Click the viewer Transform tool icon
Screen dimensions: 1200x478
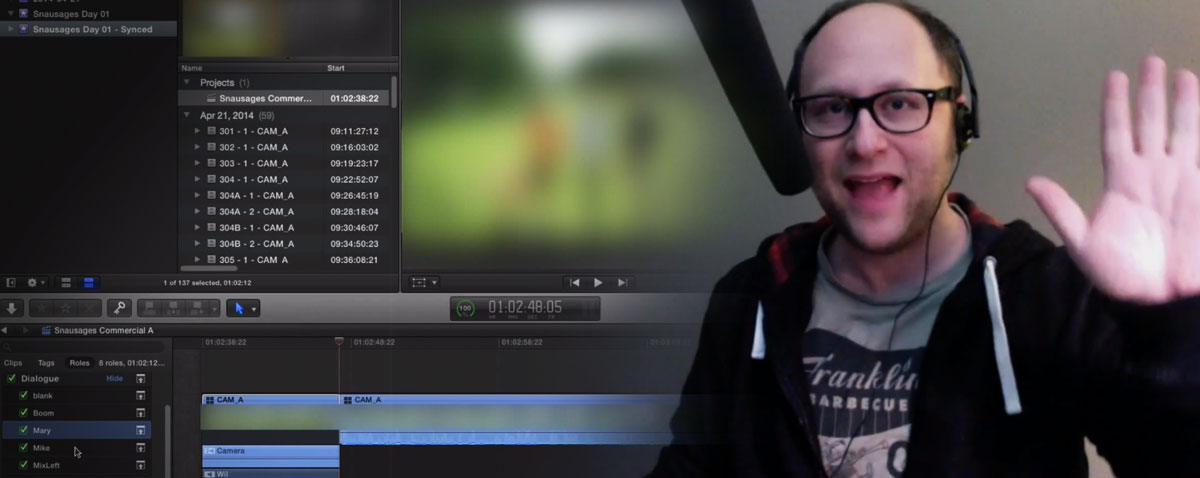[419, 283]
